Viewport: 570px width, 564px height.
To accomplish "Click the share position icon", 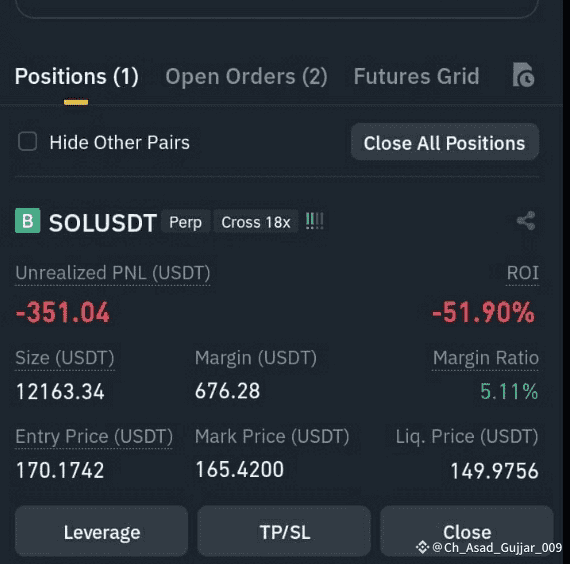I will pyautogui.click(x=526, y=221).
